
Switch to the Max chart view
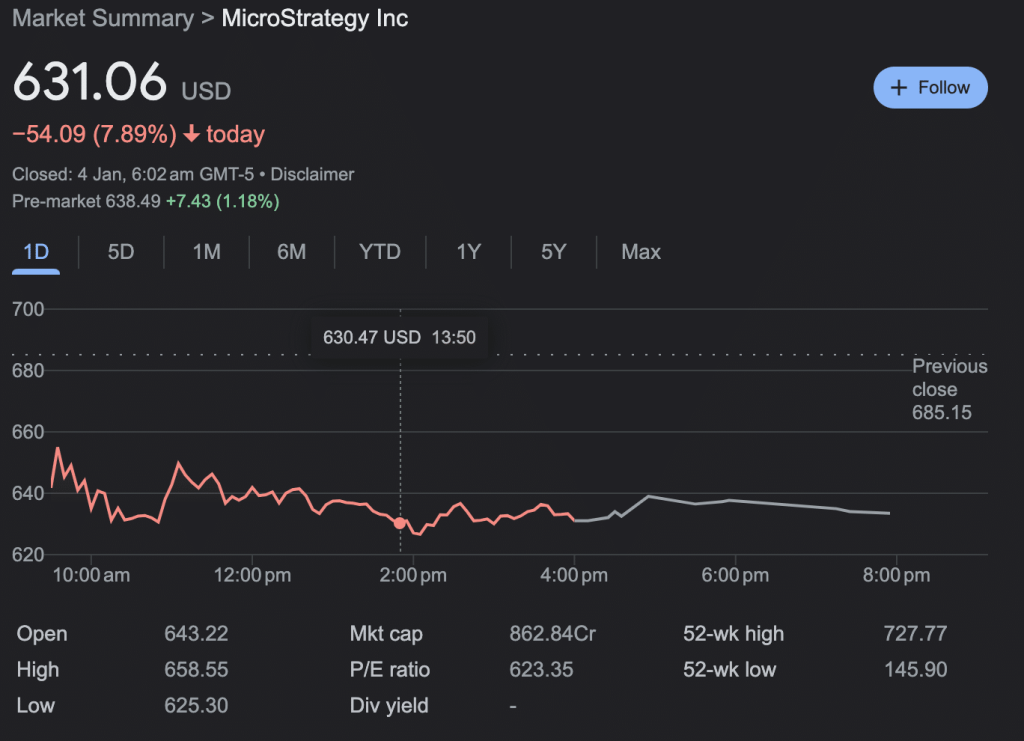click(x=640, y=252)
